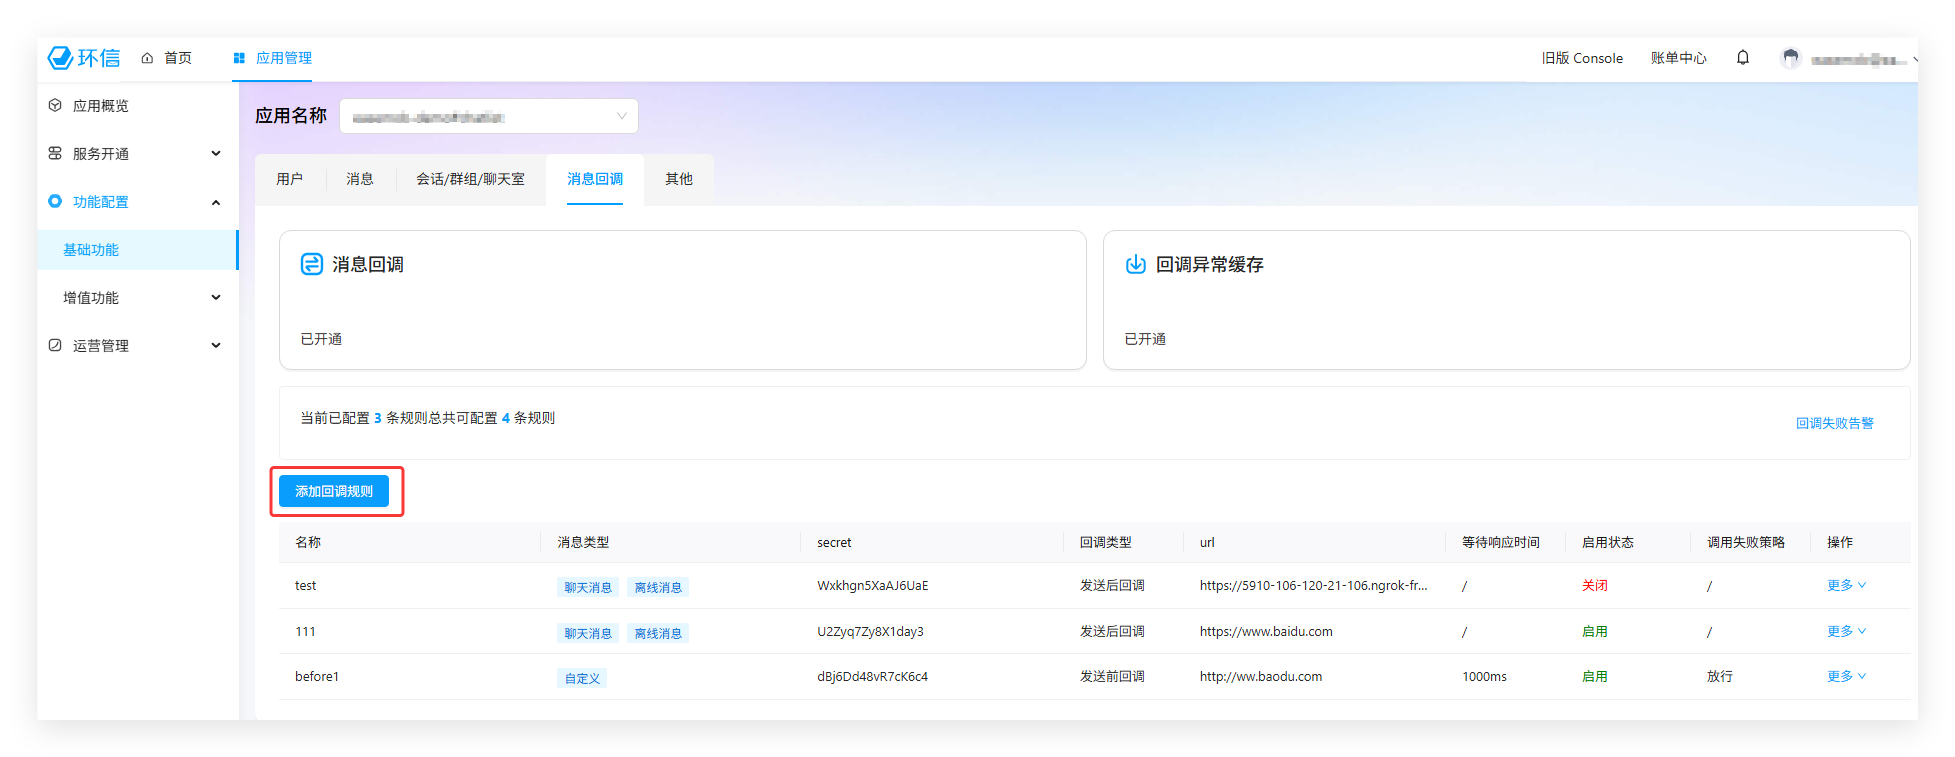Image resolution: width=1955 pixels, height=757 pixels.
Task: Open the notification bell
Action: coord(1743,58)
